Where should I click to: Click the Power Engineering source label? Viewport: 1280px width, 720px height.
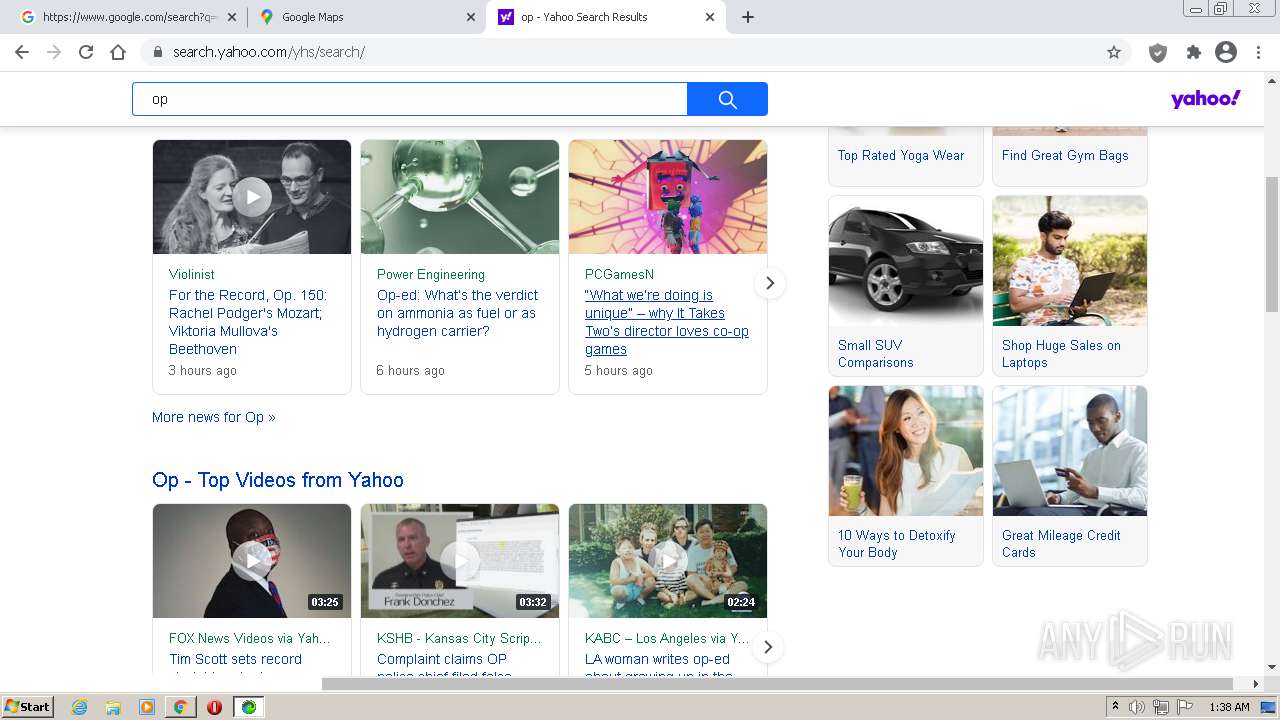tap(431, 274)
